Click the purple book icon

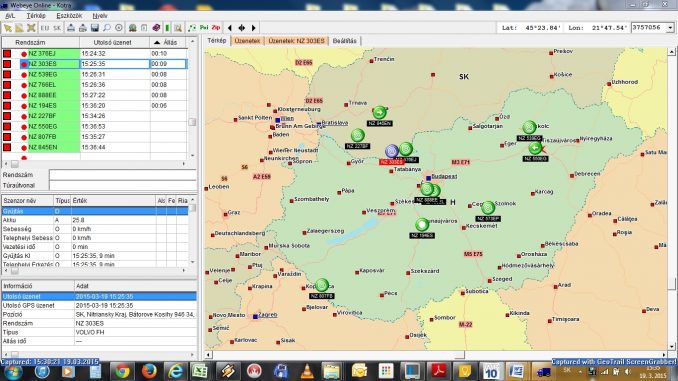[x=156, y=28]
